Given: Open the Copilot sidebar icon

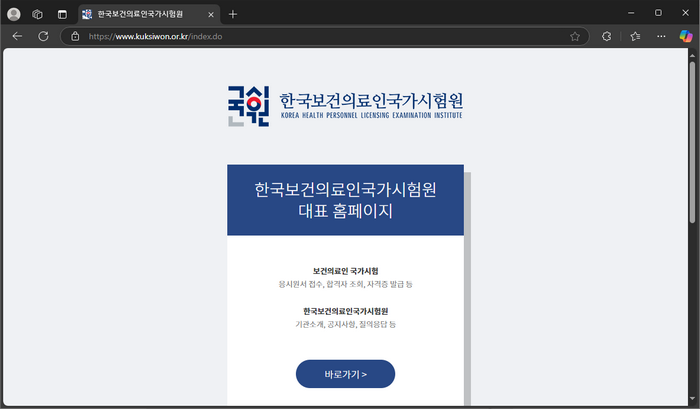Looking at the screenshot, I should point(686,36).
